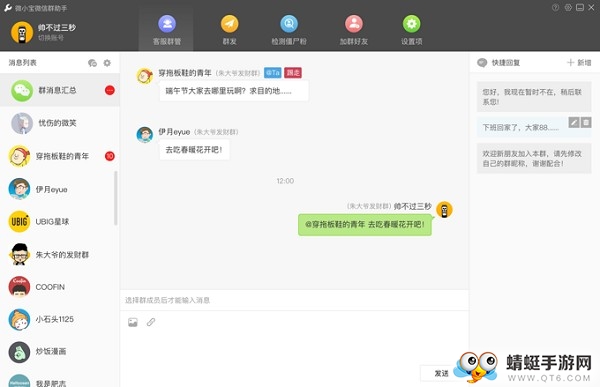The image size is (600, 387).
Task: Click 穿拖板鞋的青年's avatar in the chat
Action: 145,76
